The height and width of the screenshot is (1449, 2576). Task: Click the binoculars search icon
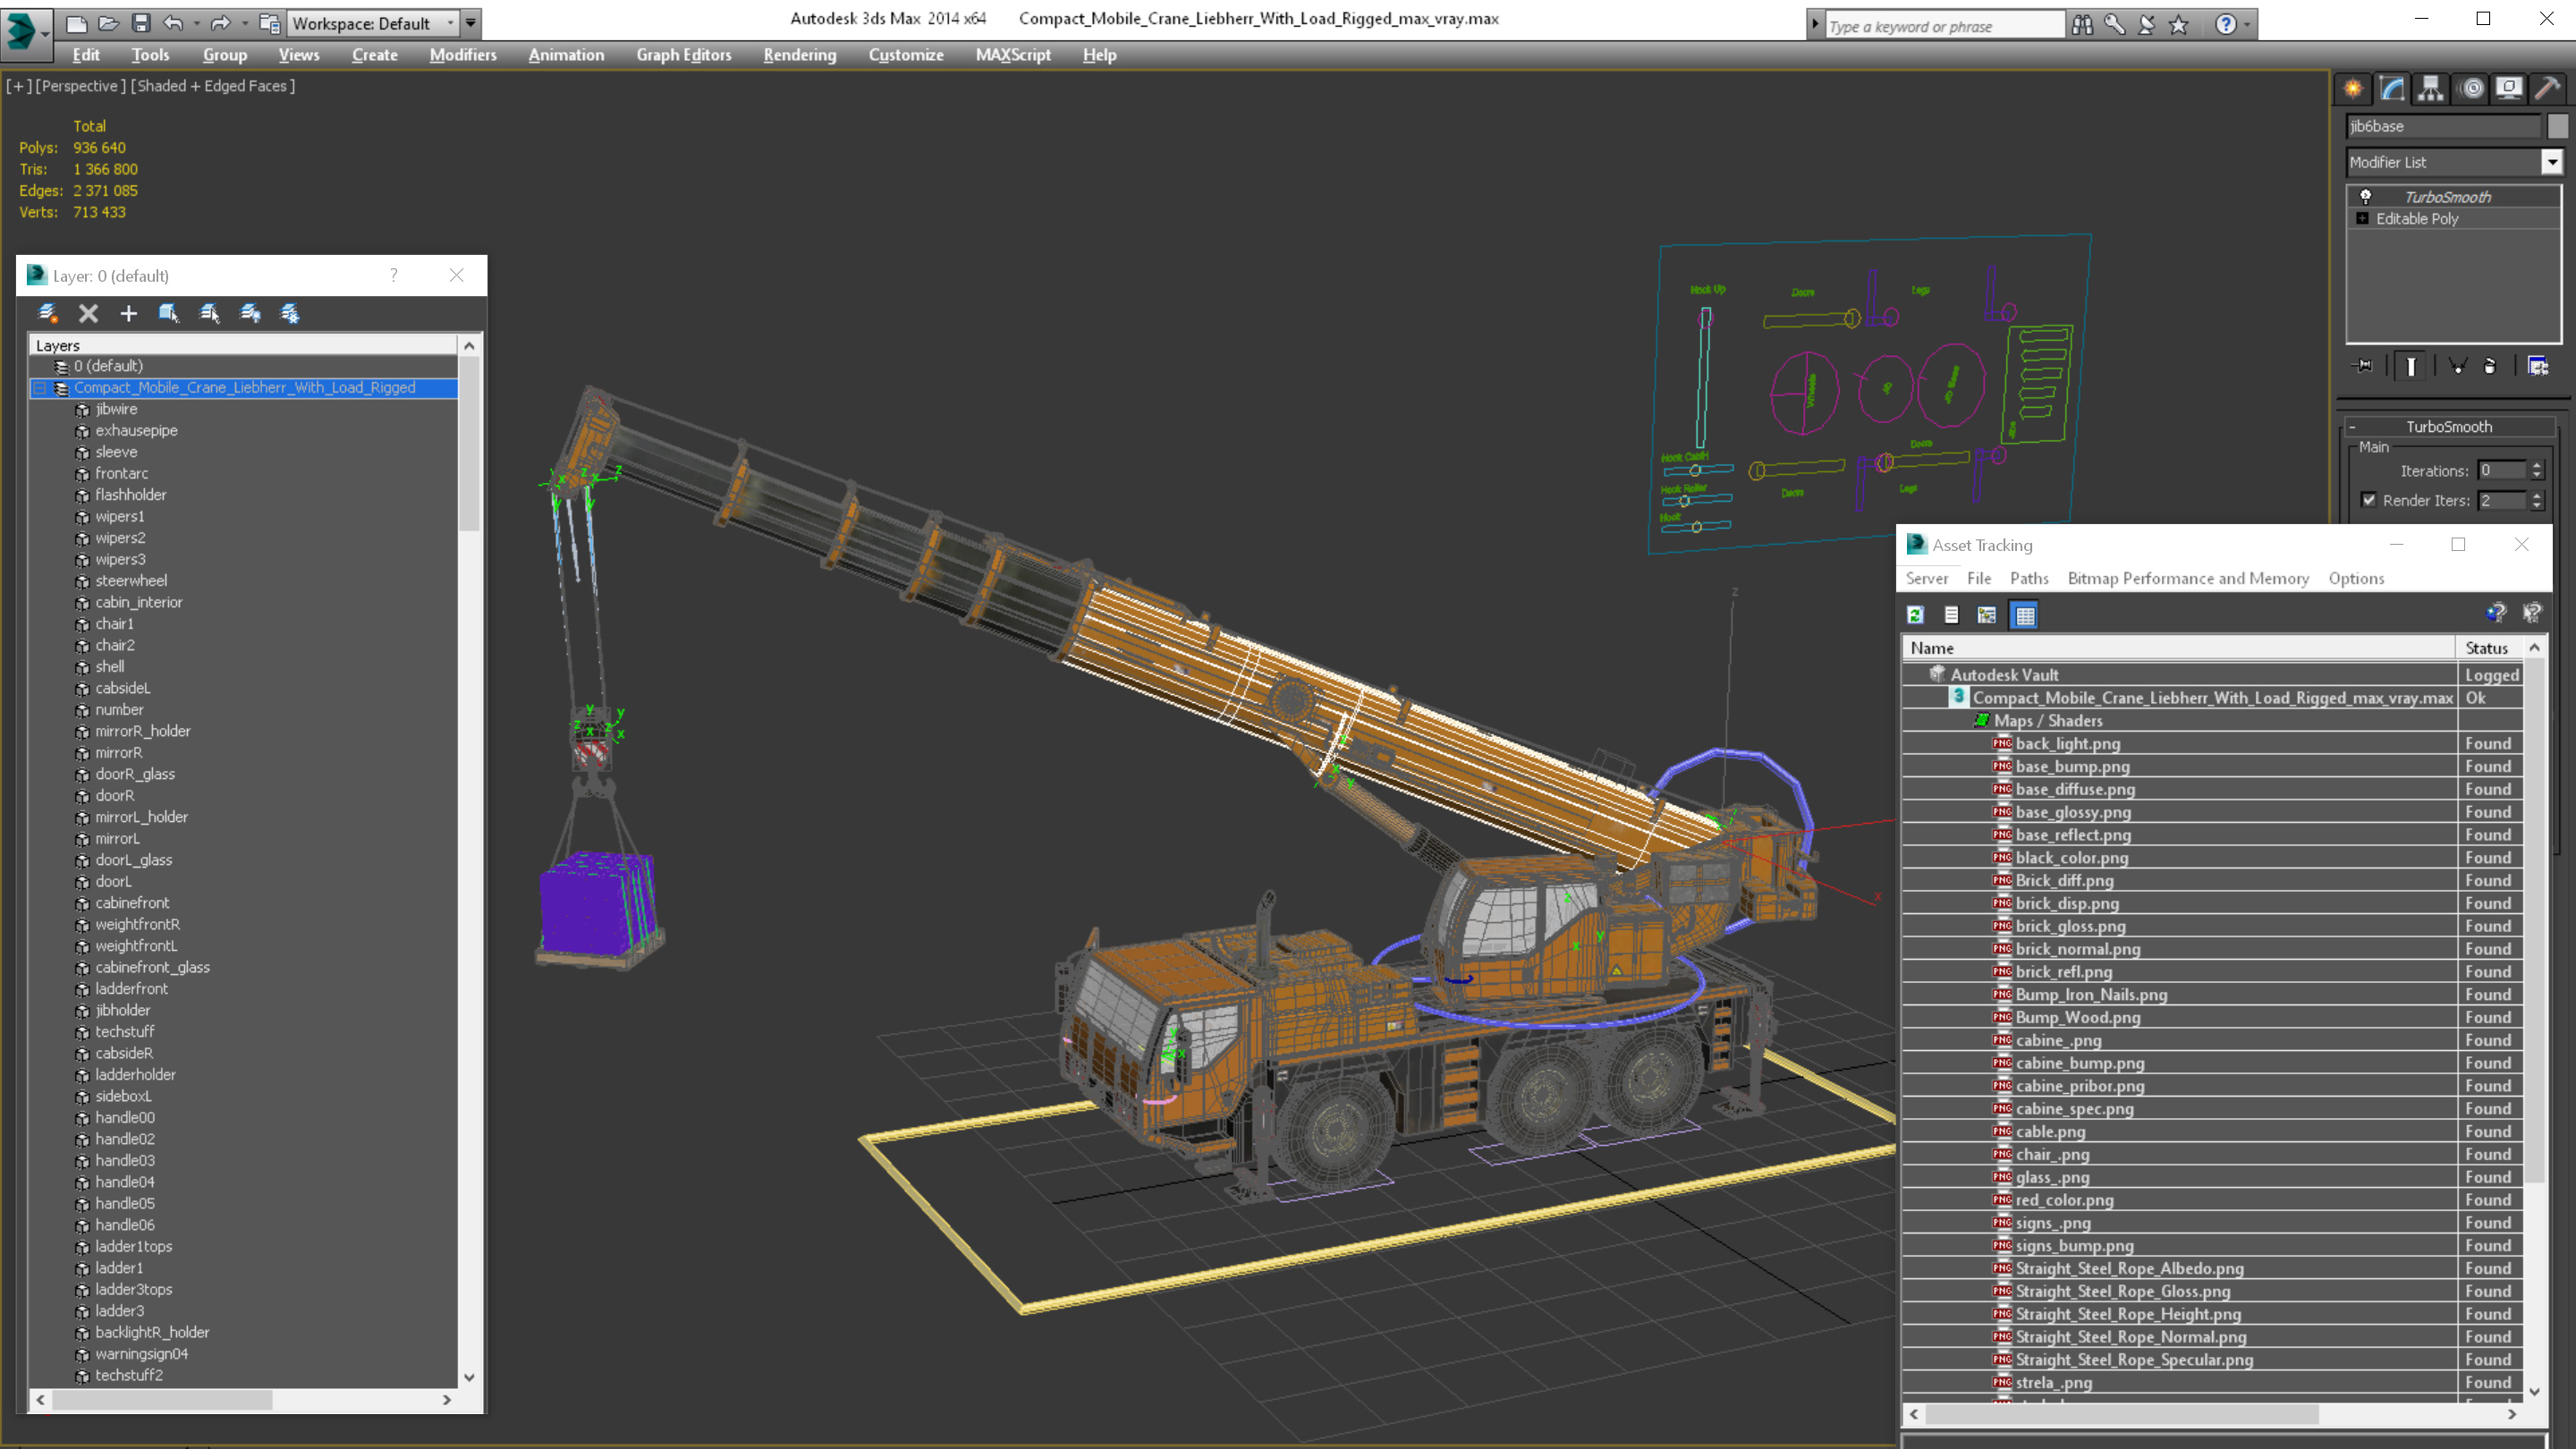(2082, 25)
